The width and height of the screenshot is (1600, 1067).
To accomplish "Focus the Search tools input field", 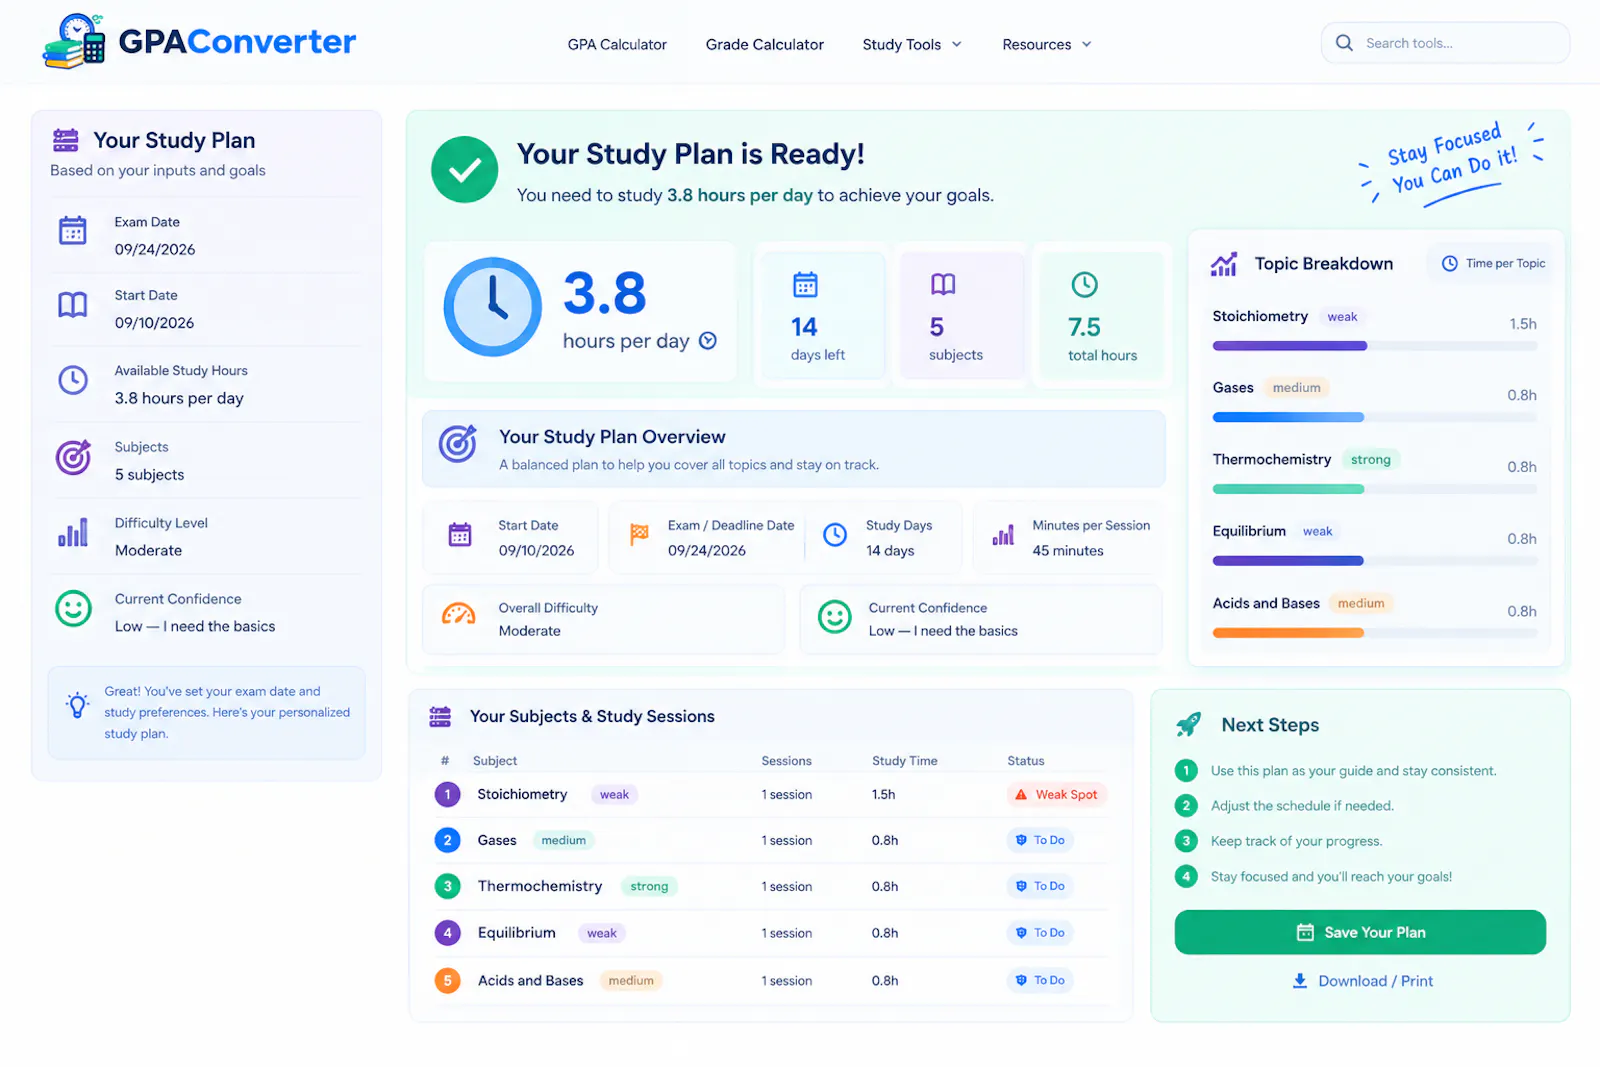I will 1446,43.
